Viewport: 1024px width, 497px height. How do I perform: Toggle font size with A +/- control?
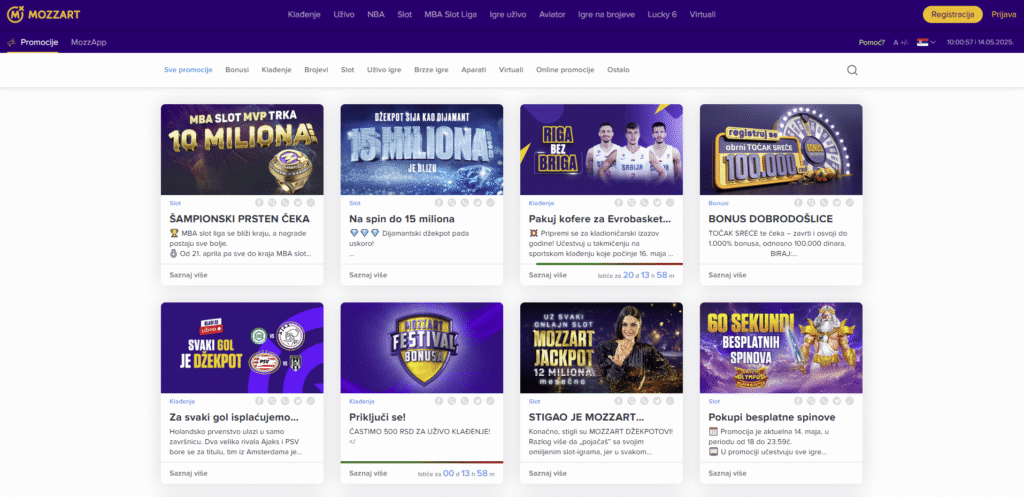point(901,43)
